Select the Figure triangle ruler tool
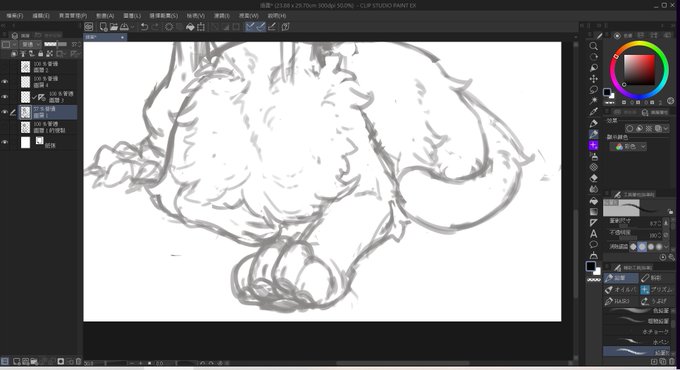This screenshot has width=680, height=370. tap(593, 223)
